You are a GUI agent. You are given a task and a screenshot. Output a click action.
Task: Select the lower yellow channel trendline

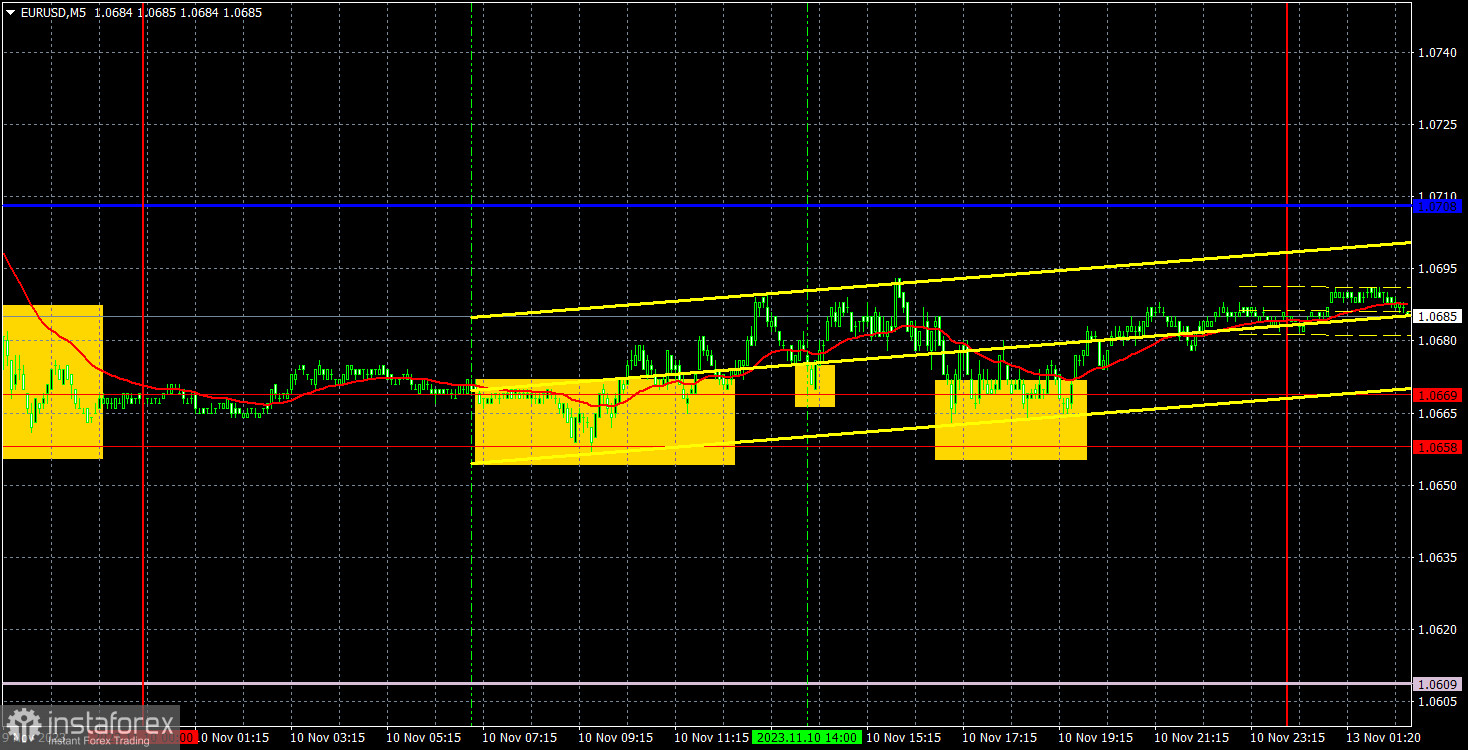tap(940, 426)
